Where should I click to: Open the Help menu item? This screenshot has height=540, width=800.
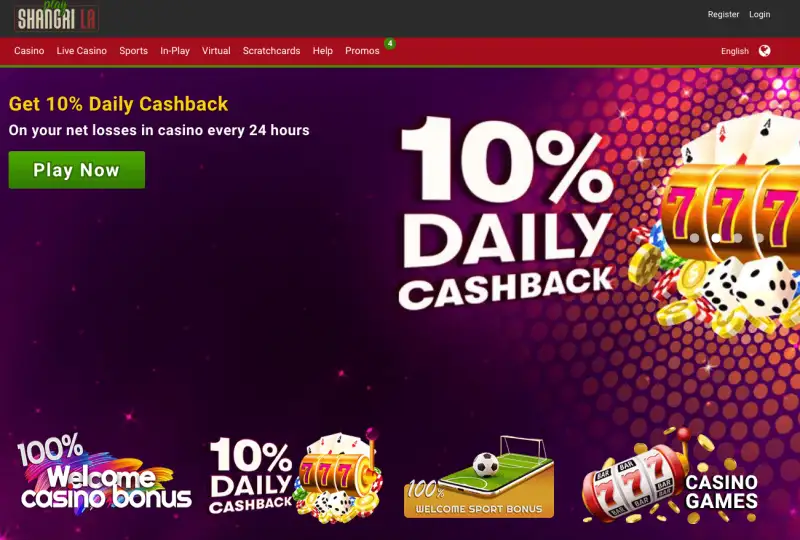[x=322, y=51]
